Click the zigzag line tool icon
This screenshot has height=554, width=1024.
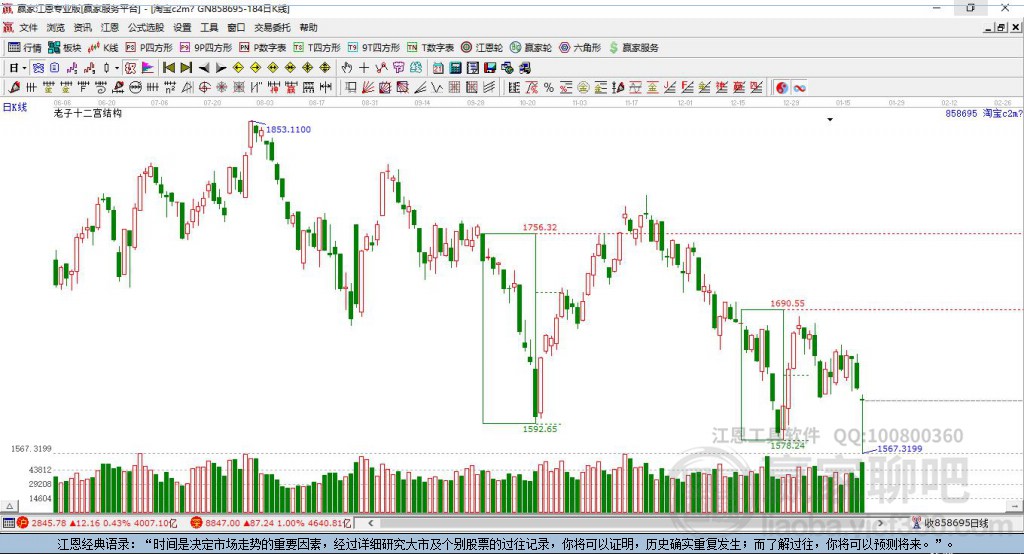(437, 88)
